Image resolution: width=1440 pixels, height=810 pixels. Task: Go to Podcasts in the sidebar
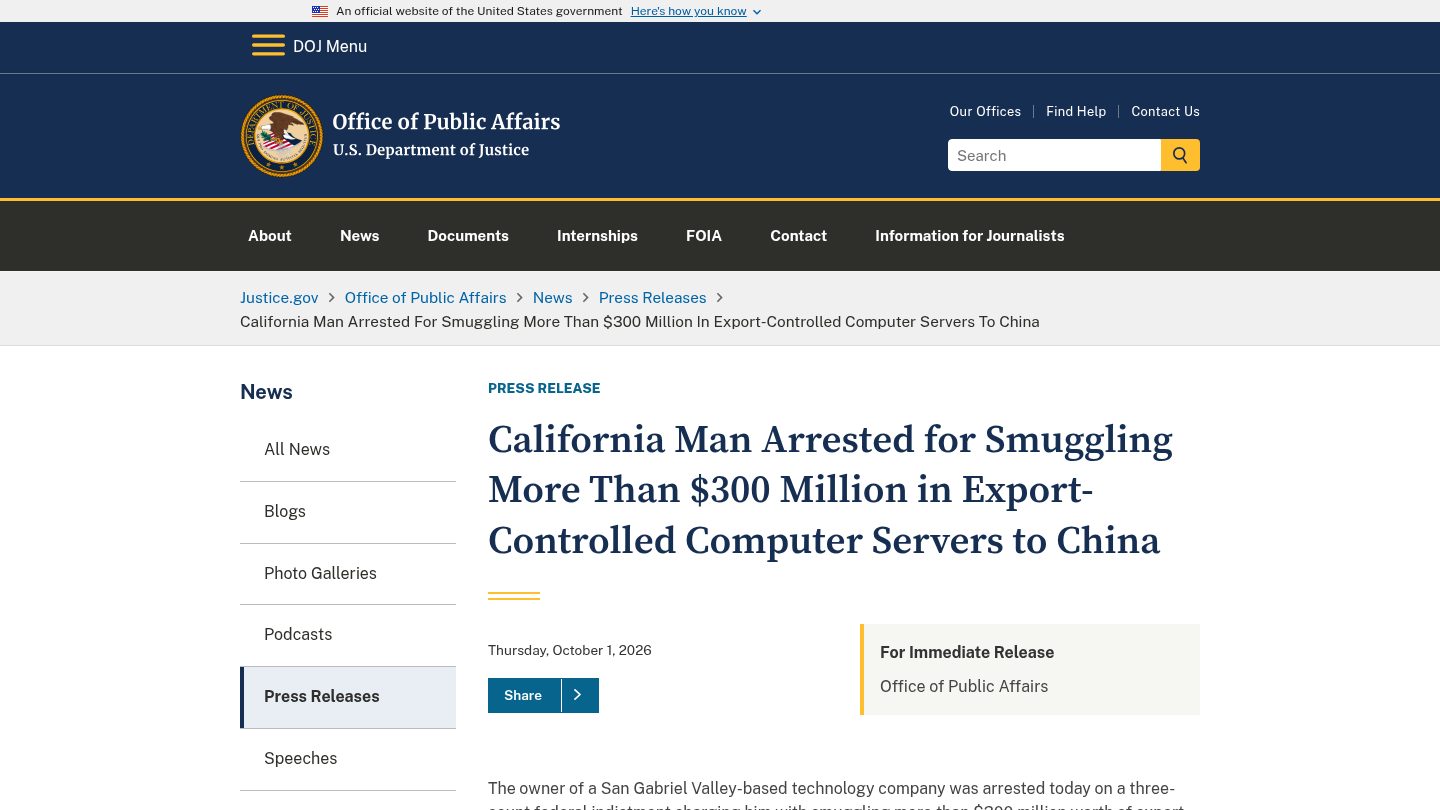(x=348, y=635)
